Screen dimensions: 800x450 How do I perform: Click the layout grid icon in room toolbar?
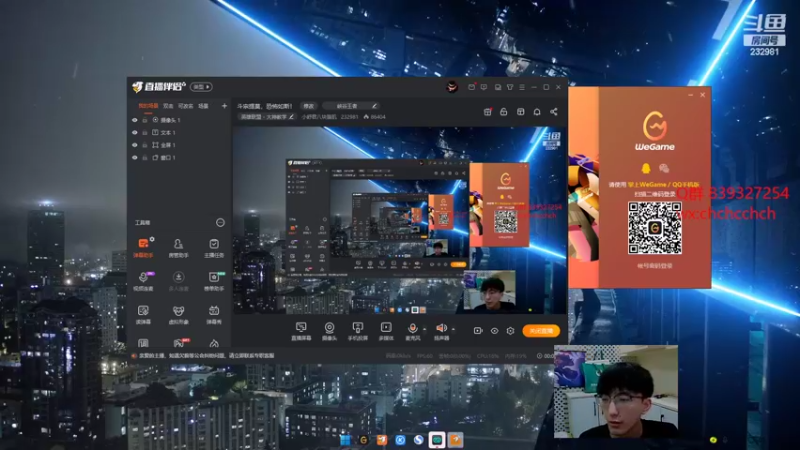[x=520, y=112]
